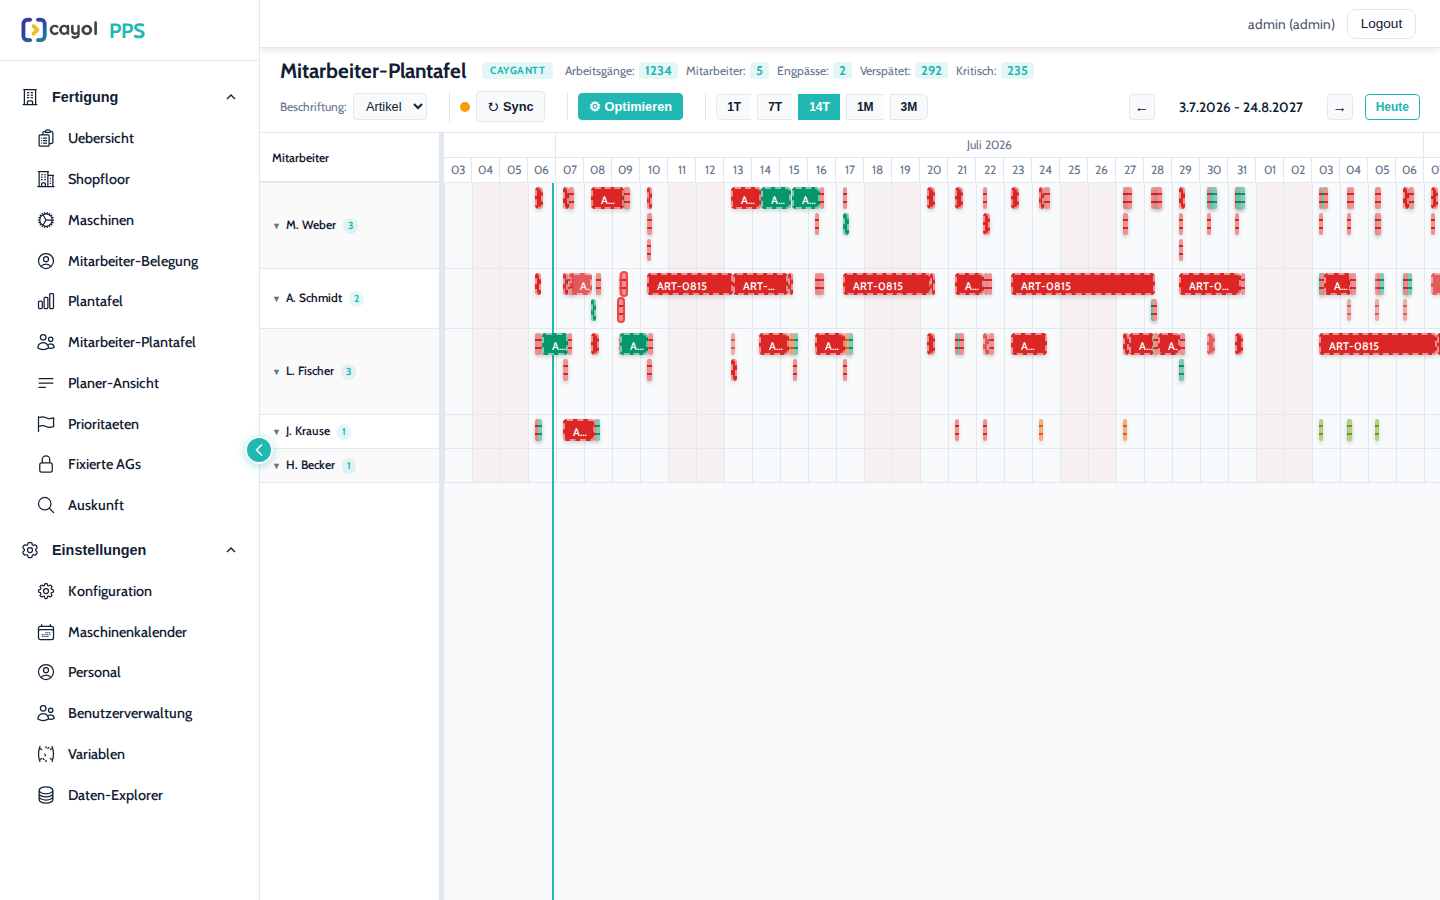Collapse the H. Becker employee row
Image resolution: width=1440 pixels, height=900 pixels.
tap(276, 466)
